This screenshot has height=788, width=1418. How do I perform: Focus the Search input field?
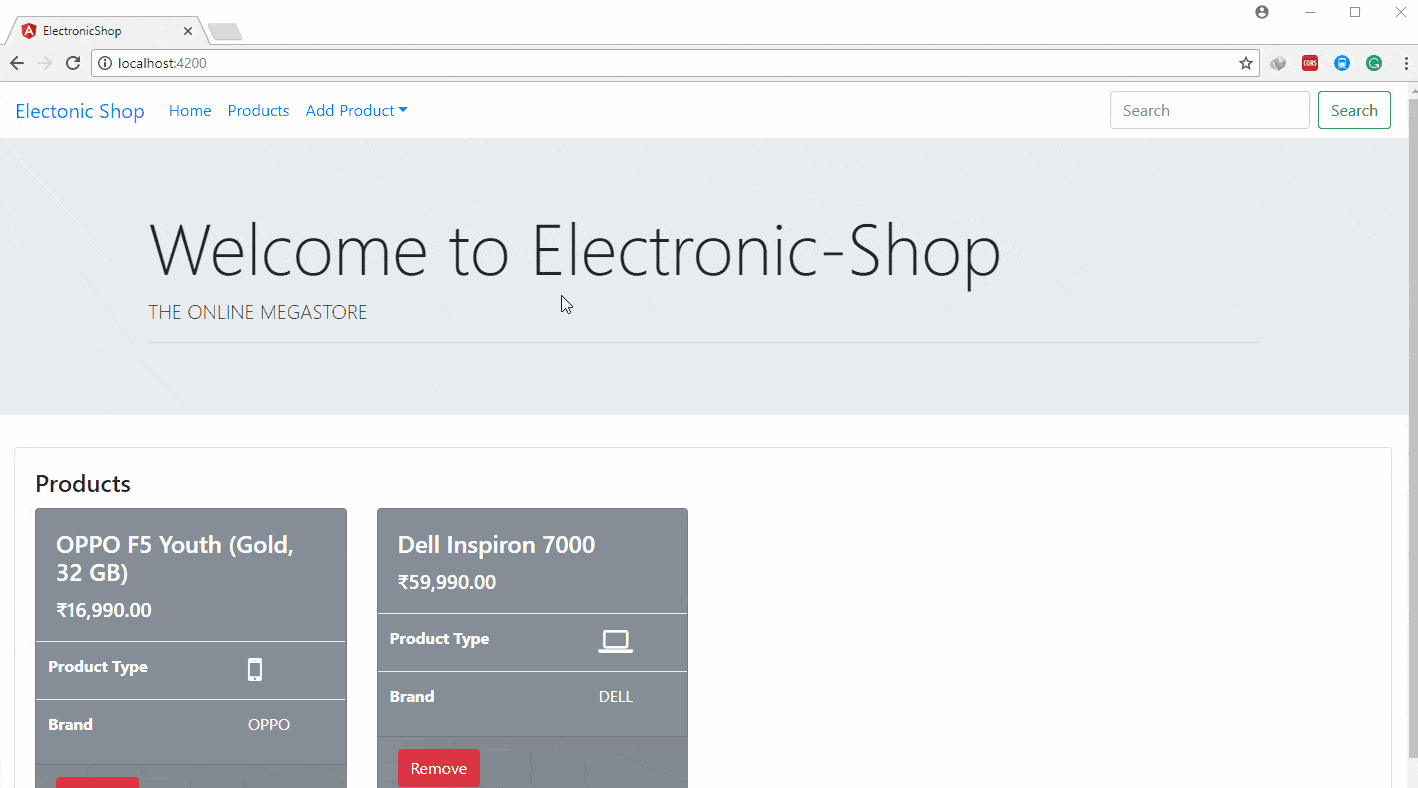pos(1210,110)
